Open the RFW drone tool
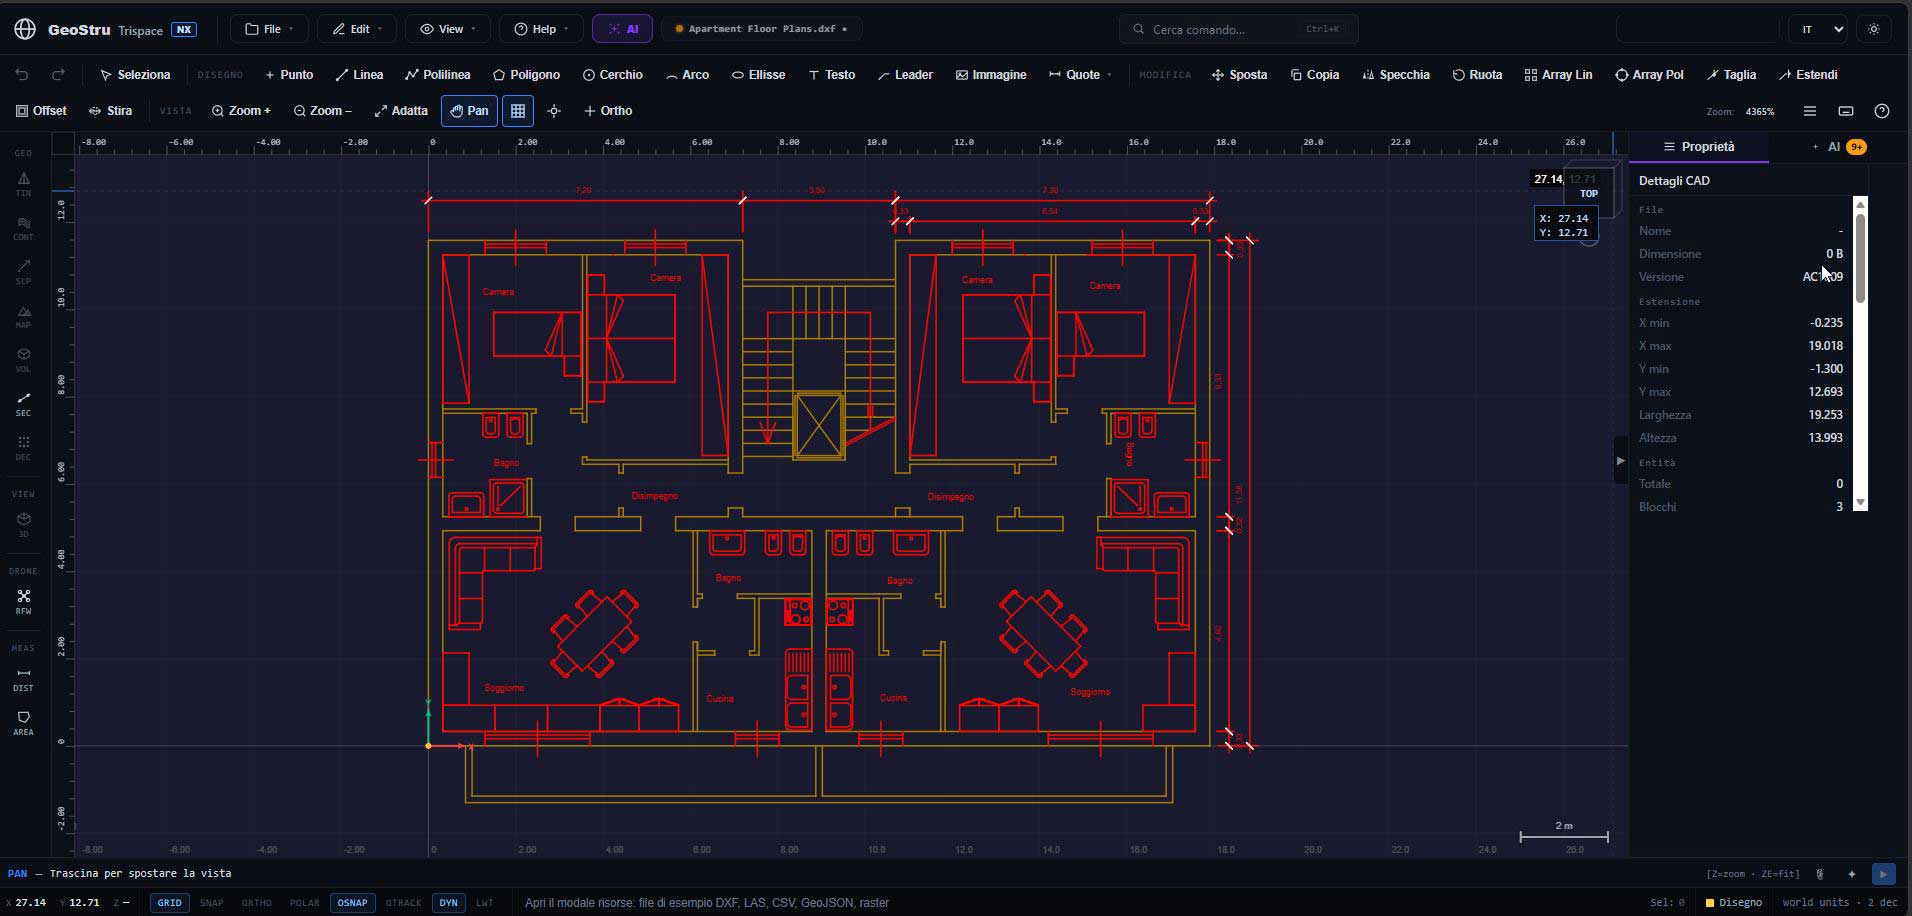This screenshot has height=916, width=1912. coord(23,602)
